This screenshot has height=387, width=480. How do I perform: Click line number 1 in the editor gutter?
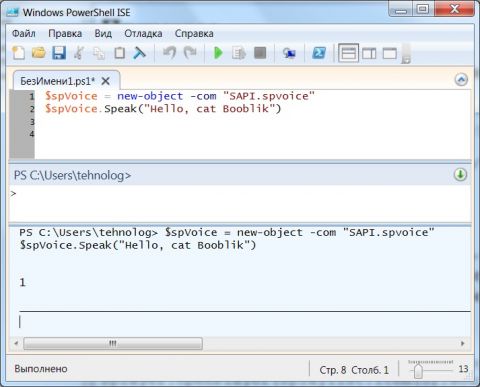[32, 97]
